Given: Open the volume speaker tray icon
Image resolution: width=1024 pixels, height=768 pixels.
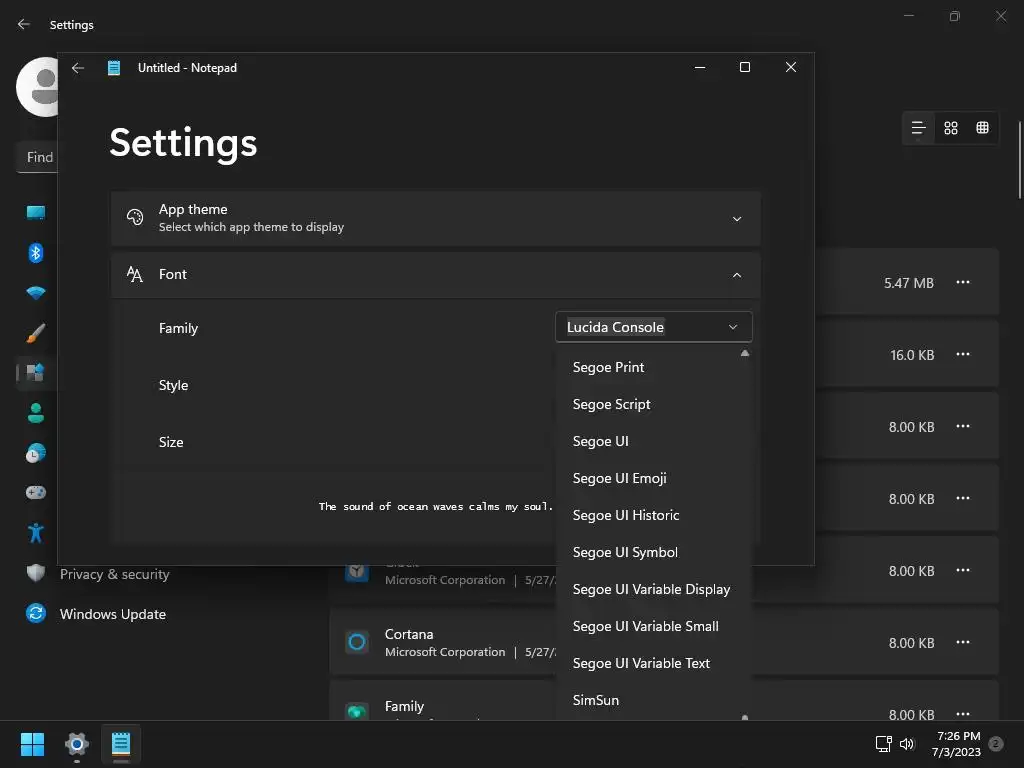Looking at the screenshot, I should point(906,744).
